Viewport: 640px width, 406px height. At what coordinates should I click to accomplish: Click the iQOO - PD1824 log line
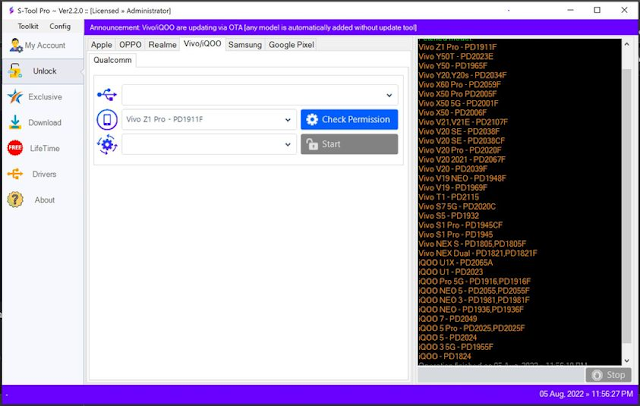pyautogui.click(x=445, y=356)
